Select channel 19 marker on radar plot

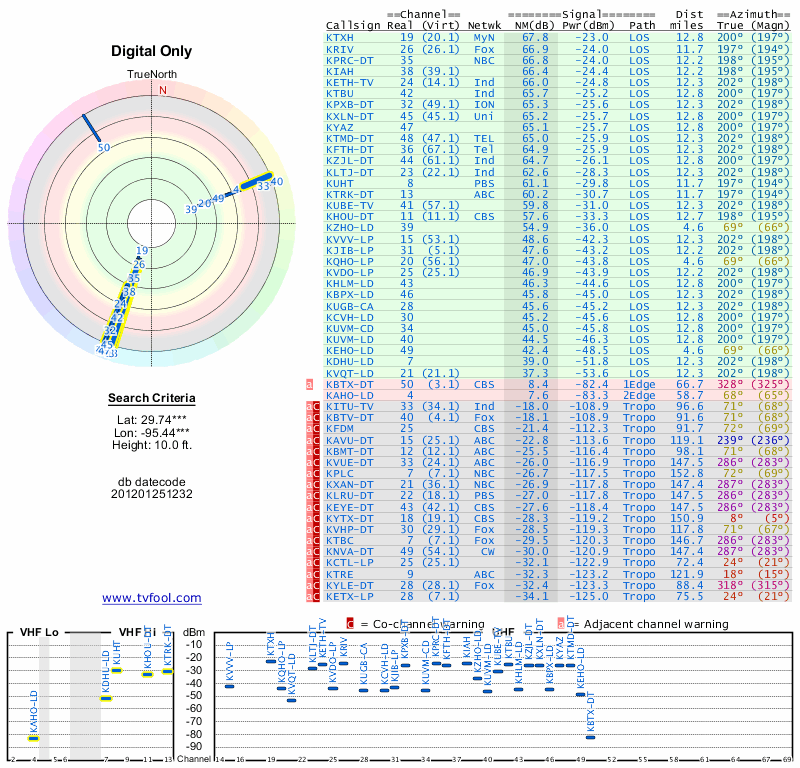142,251
